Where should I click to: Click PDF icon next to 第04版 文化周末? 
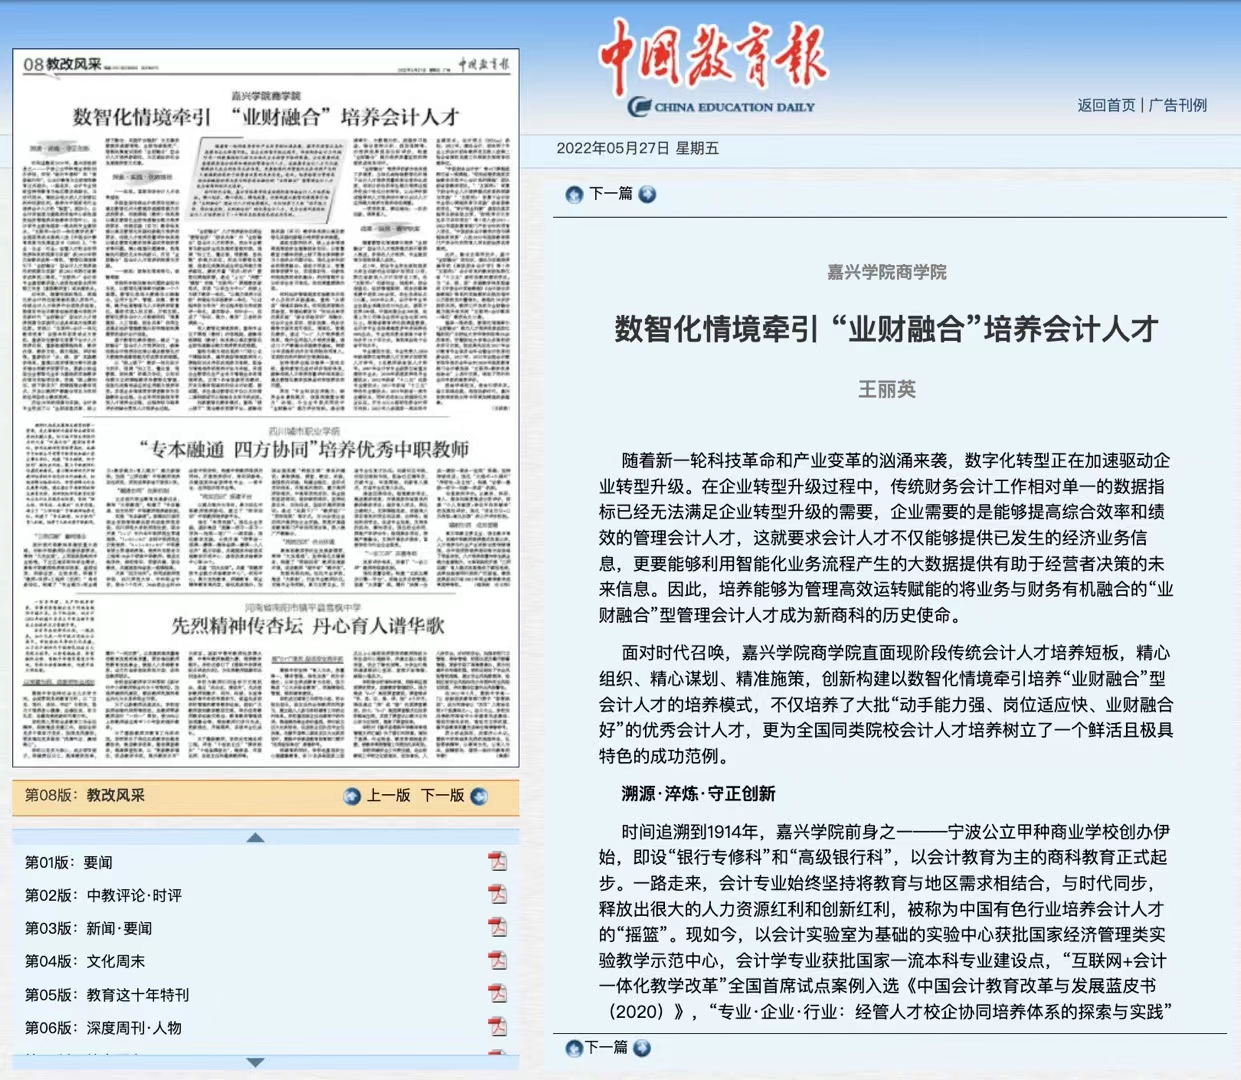tap(497, 960)
